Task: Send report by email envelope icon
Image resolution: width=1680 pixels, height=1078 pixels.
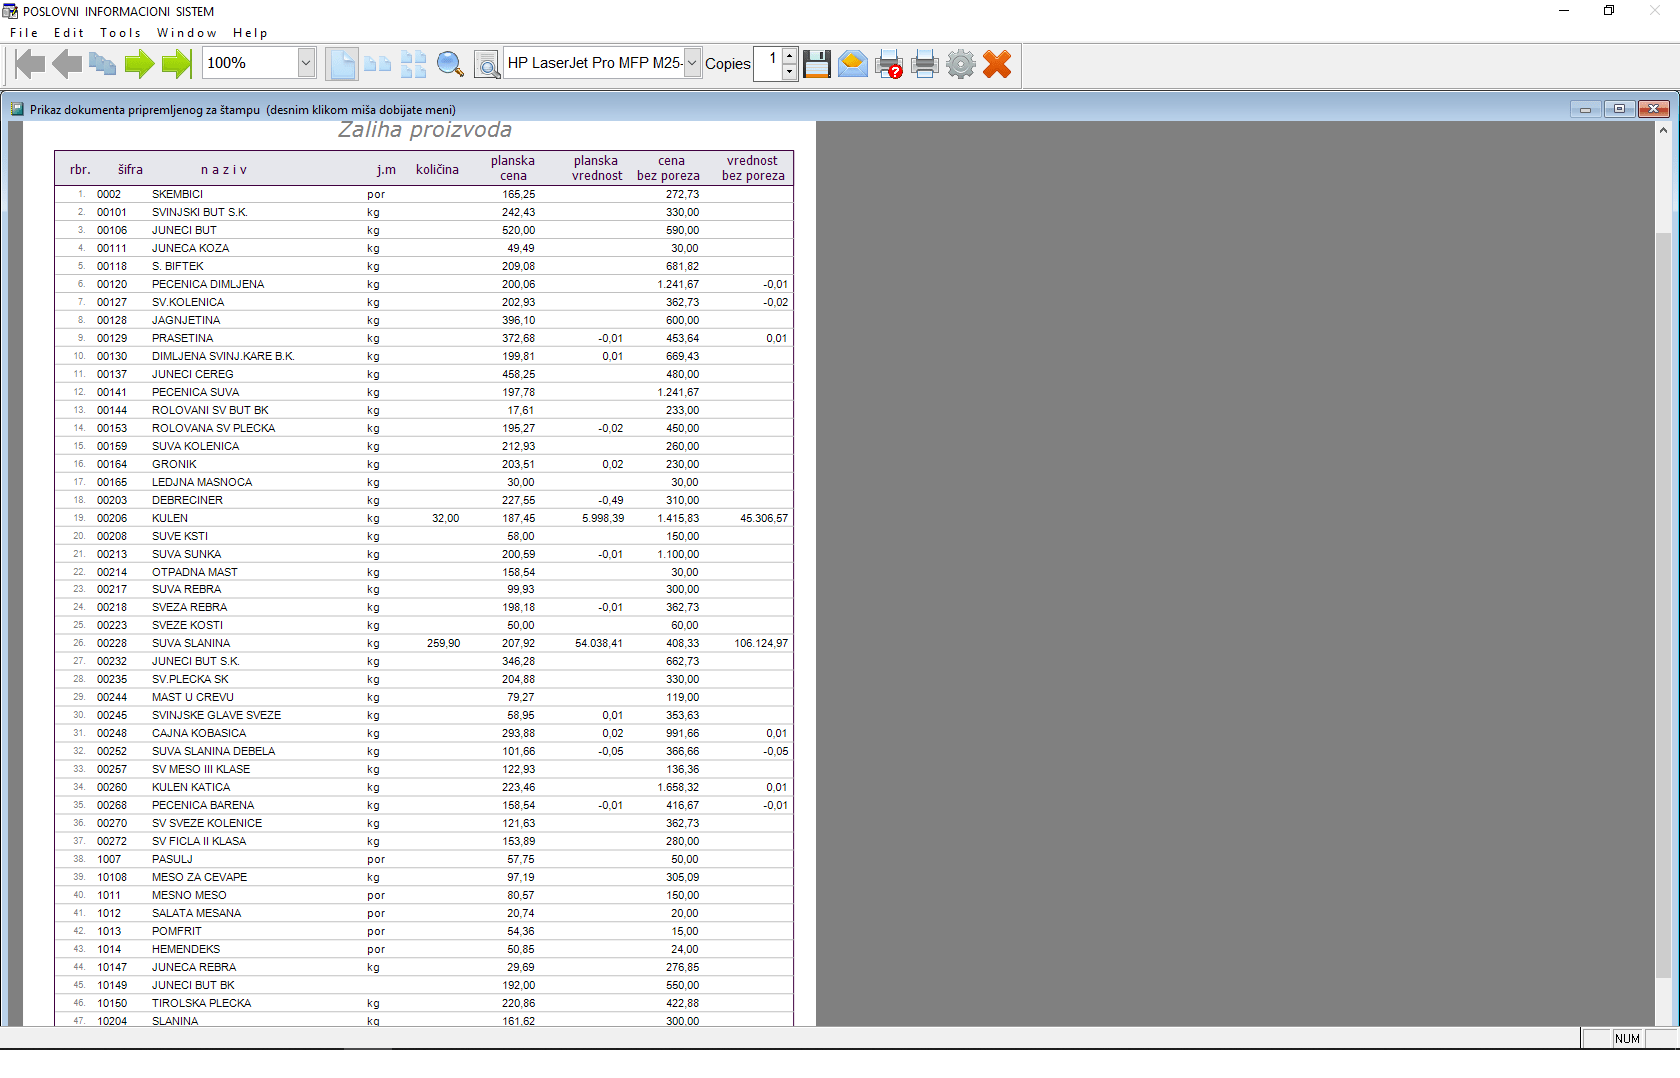Action: pyautogui.click(x=852, y=64)
